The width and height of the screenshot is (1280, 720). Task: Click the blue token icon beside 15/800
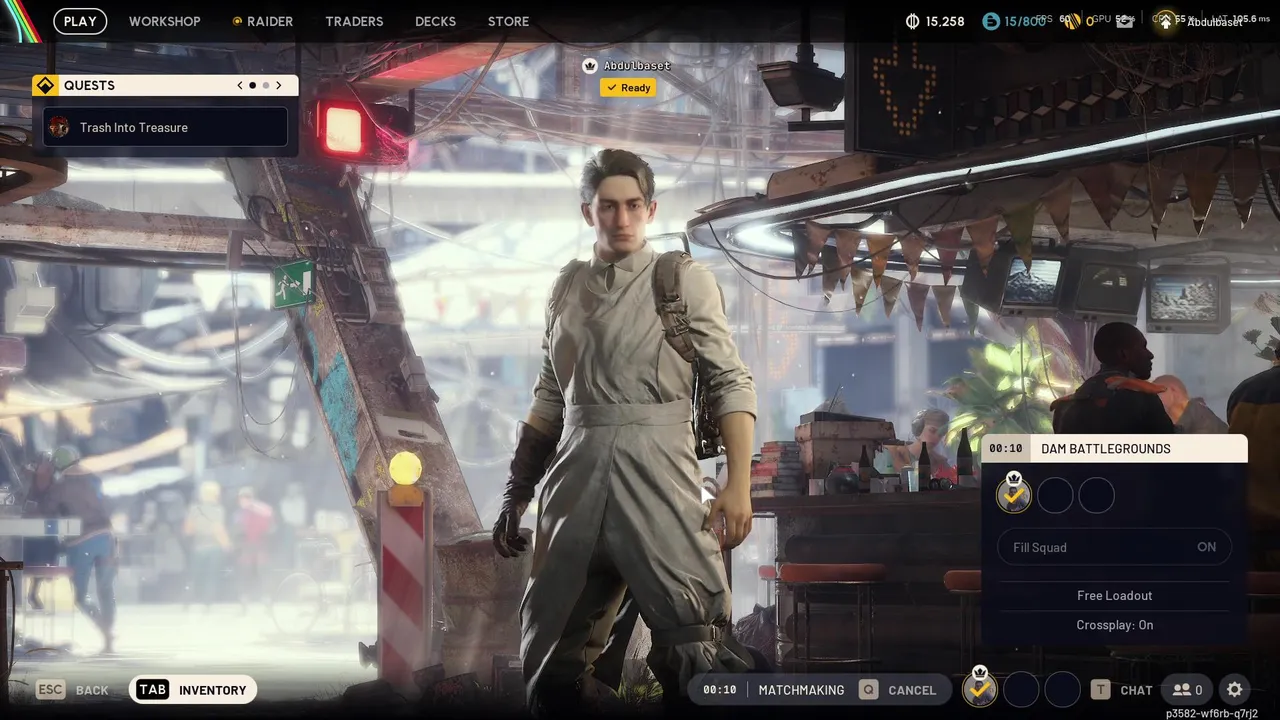[x=990, y=21]
